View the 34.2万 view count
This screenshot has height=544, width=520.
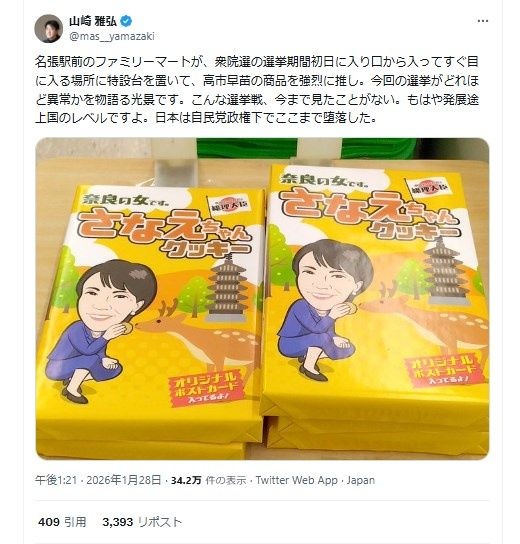(x=186, y=481)
